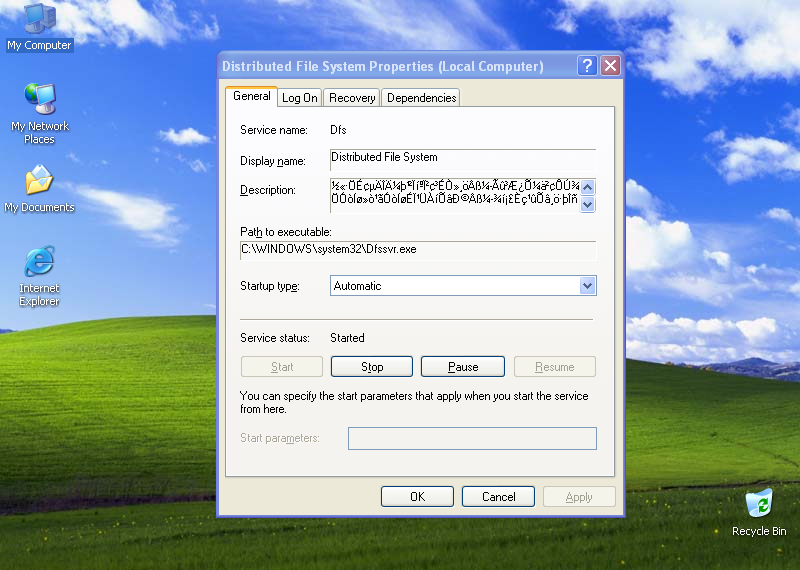The image size is (800, 570).
Task: Open the My Computer desktop icon
Action: point(40,27)
